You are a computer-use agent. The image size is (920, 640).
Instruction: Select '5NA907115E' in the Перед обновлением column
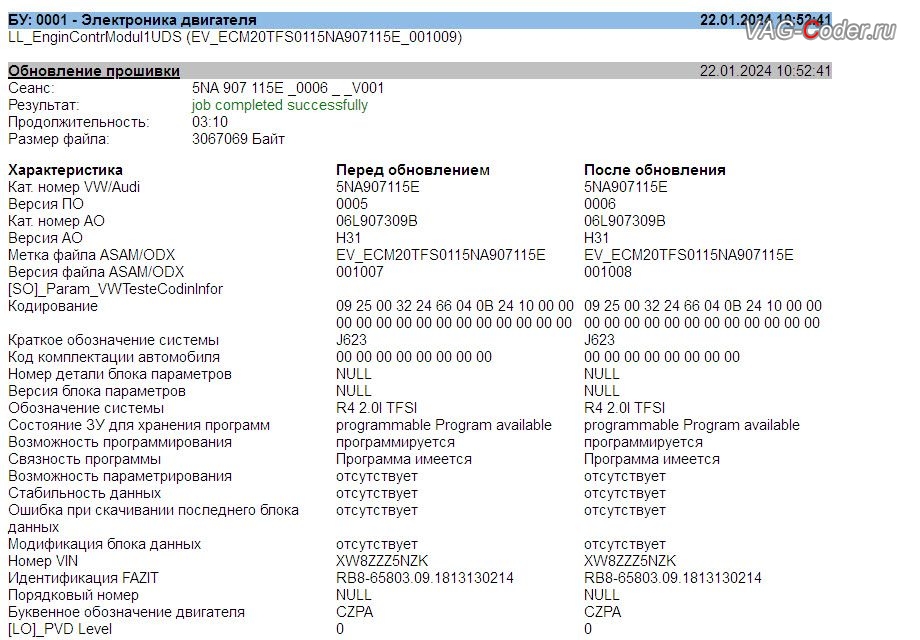pyautogui.click(x=377, y=187)
